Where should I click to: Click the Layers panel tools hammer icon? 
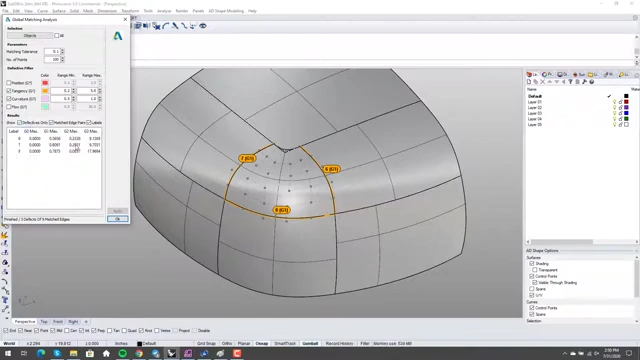click(x=584, y=82)
